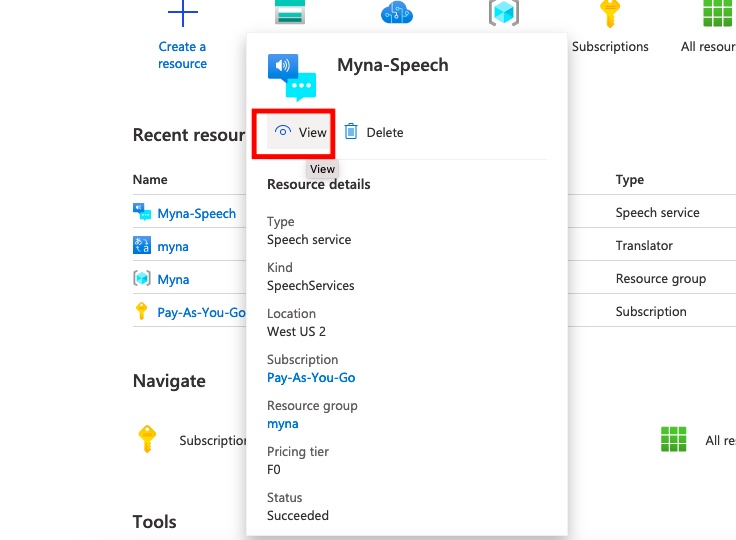Viewport: 736px width, 540px height.
Task: Open Subscriptions under the Navigate section
Action: (213, 440)
